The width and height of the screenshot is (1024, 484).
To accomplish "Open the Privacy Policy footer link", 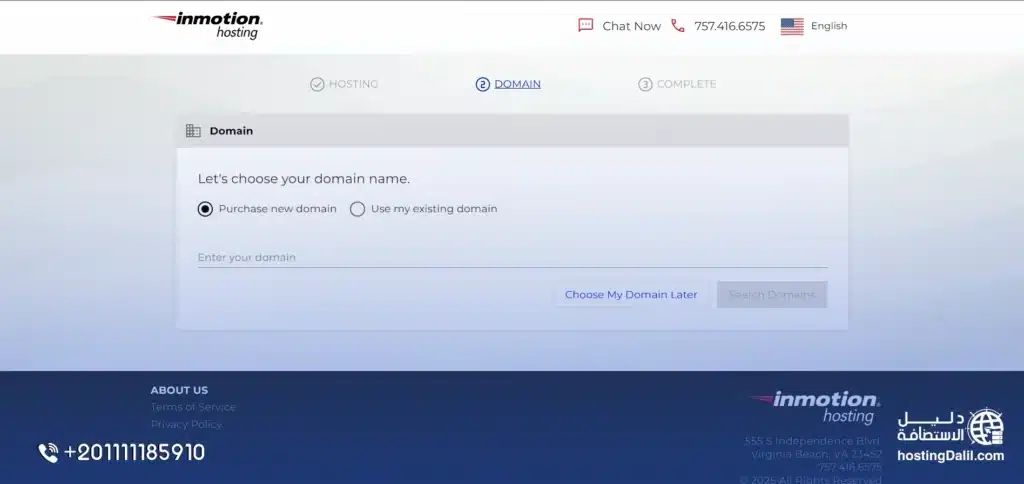I will [186, 424].
